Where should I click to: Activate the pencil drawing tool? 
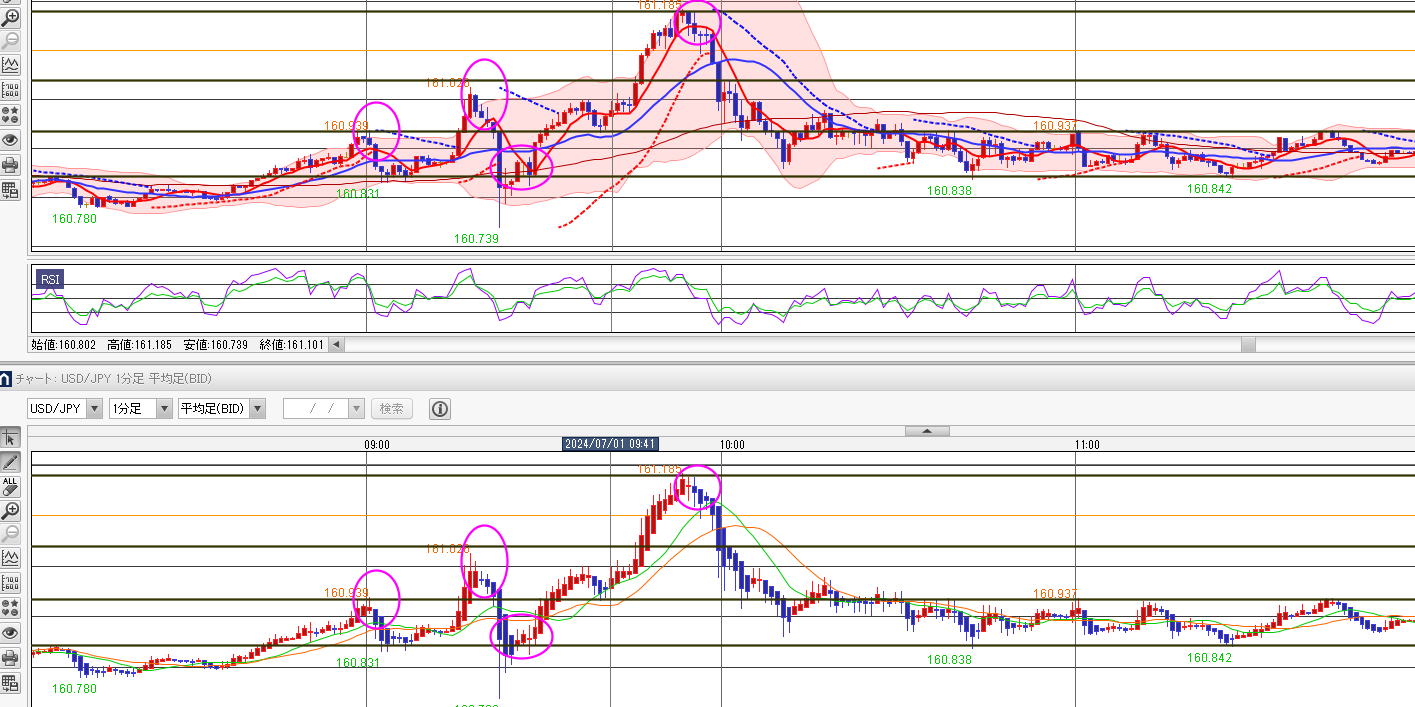point(10,462)
